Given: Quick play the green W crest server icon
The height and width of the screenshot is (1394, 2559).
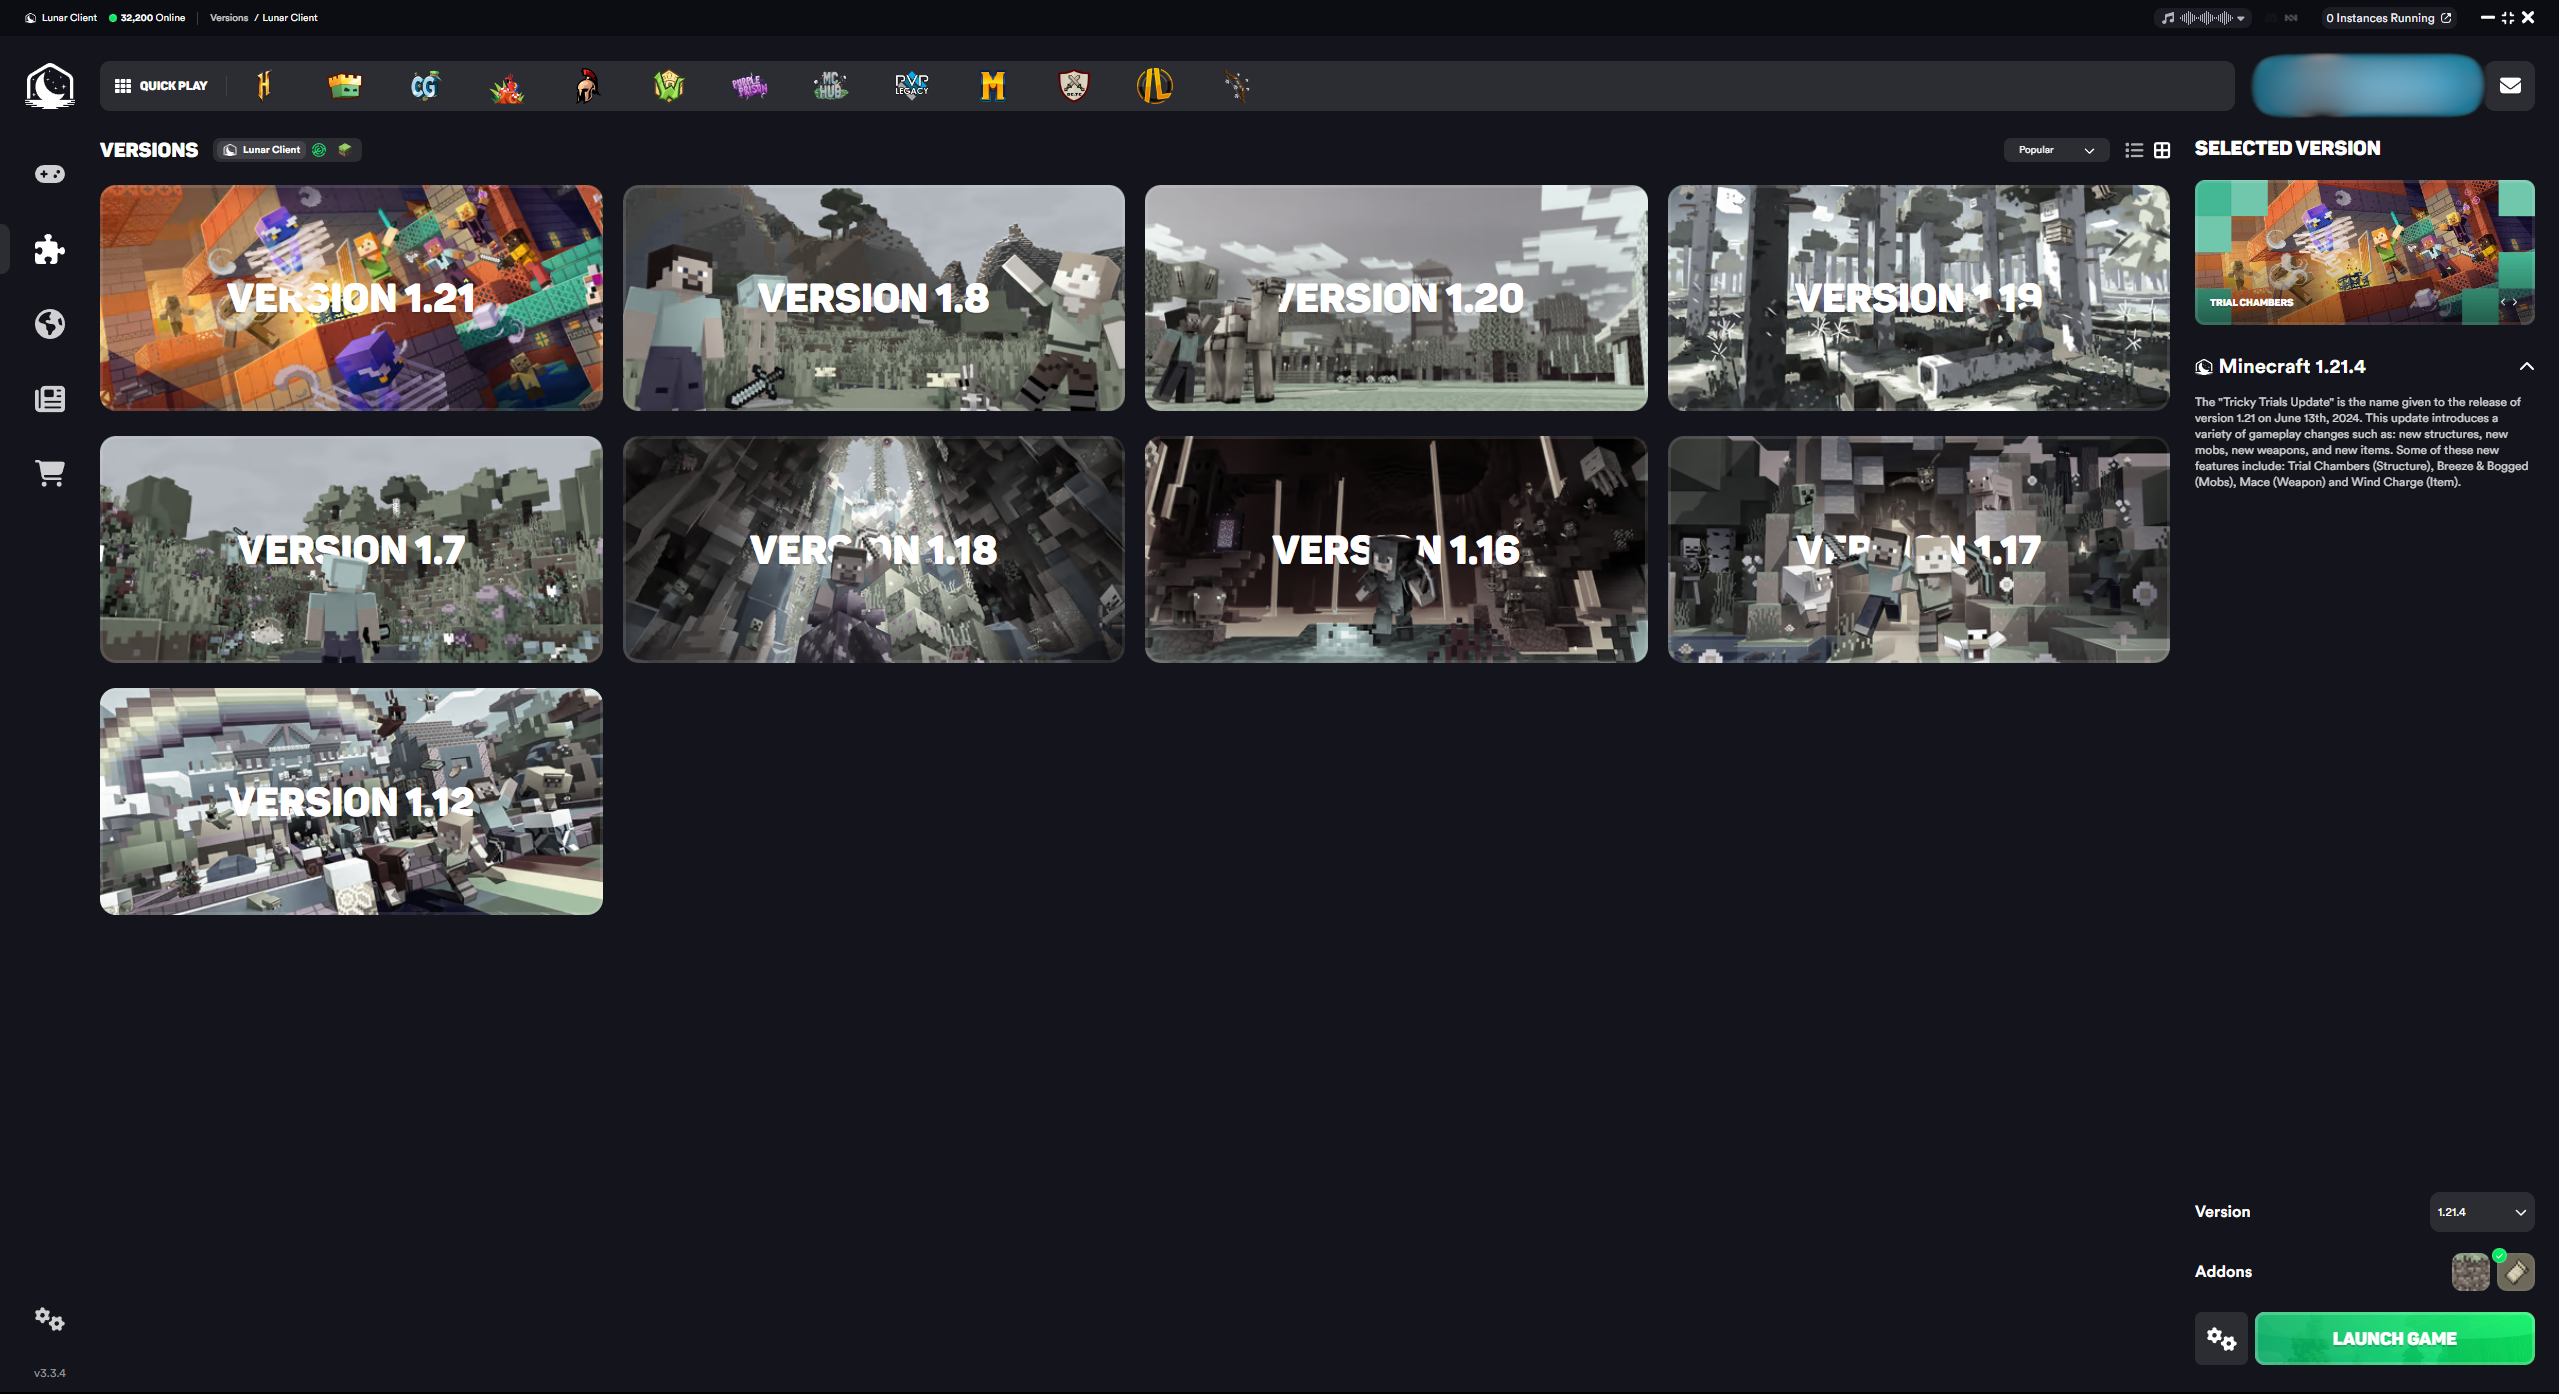Looking at the screenshot, I should 669,86.
